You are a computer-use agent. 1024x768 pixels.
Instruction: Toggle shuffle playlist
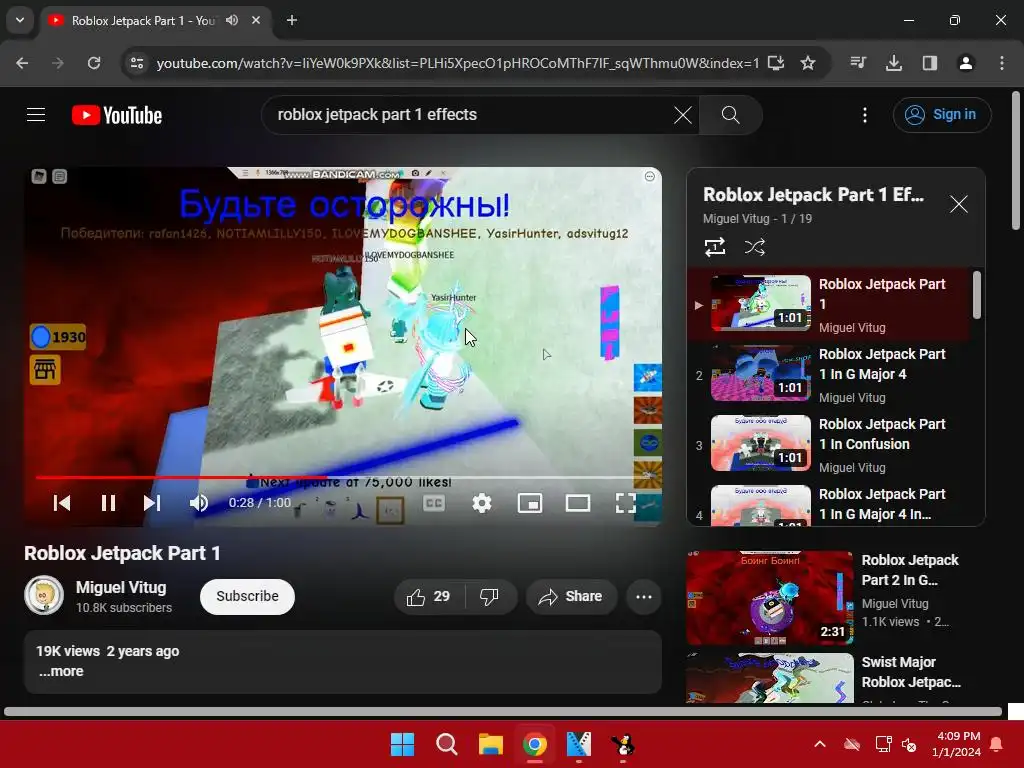(754, 248)
